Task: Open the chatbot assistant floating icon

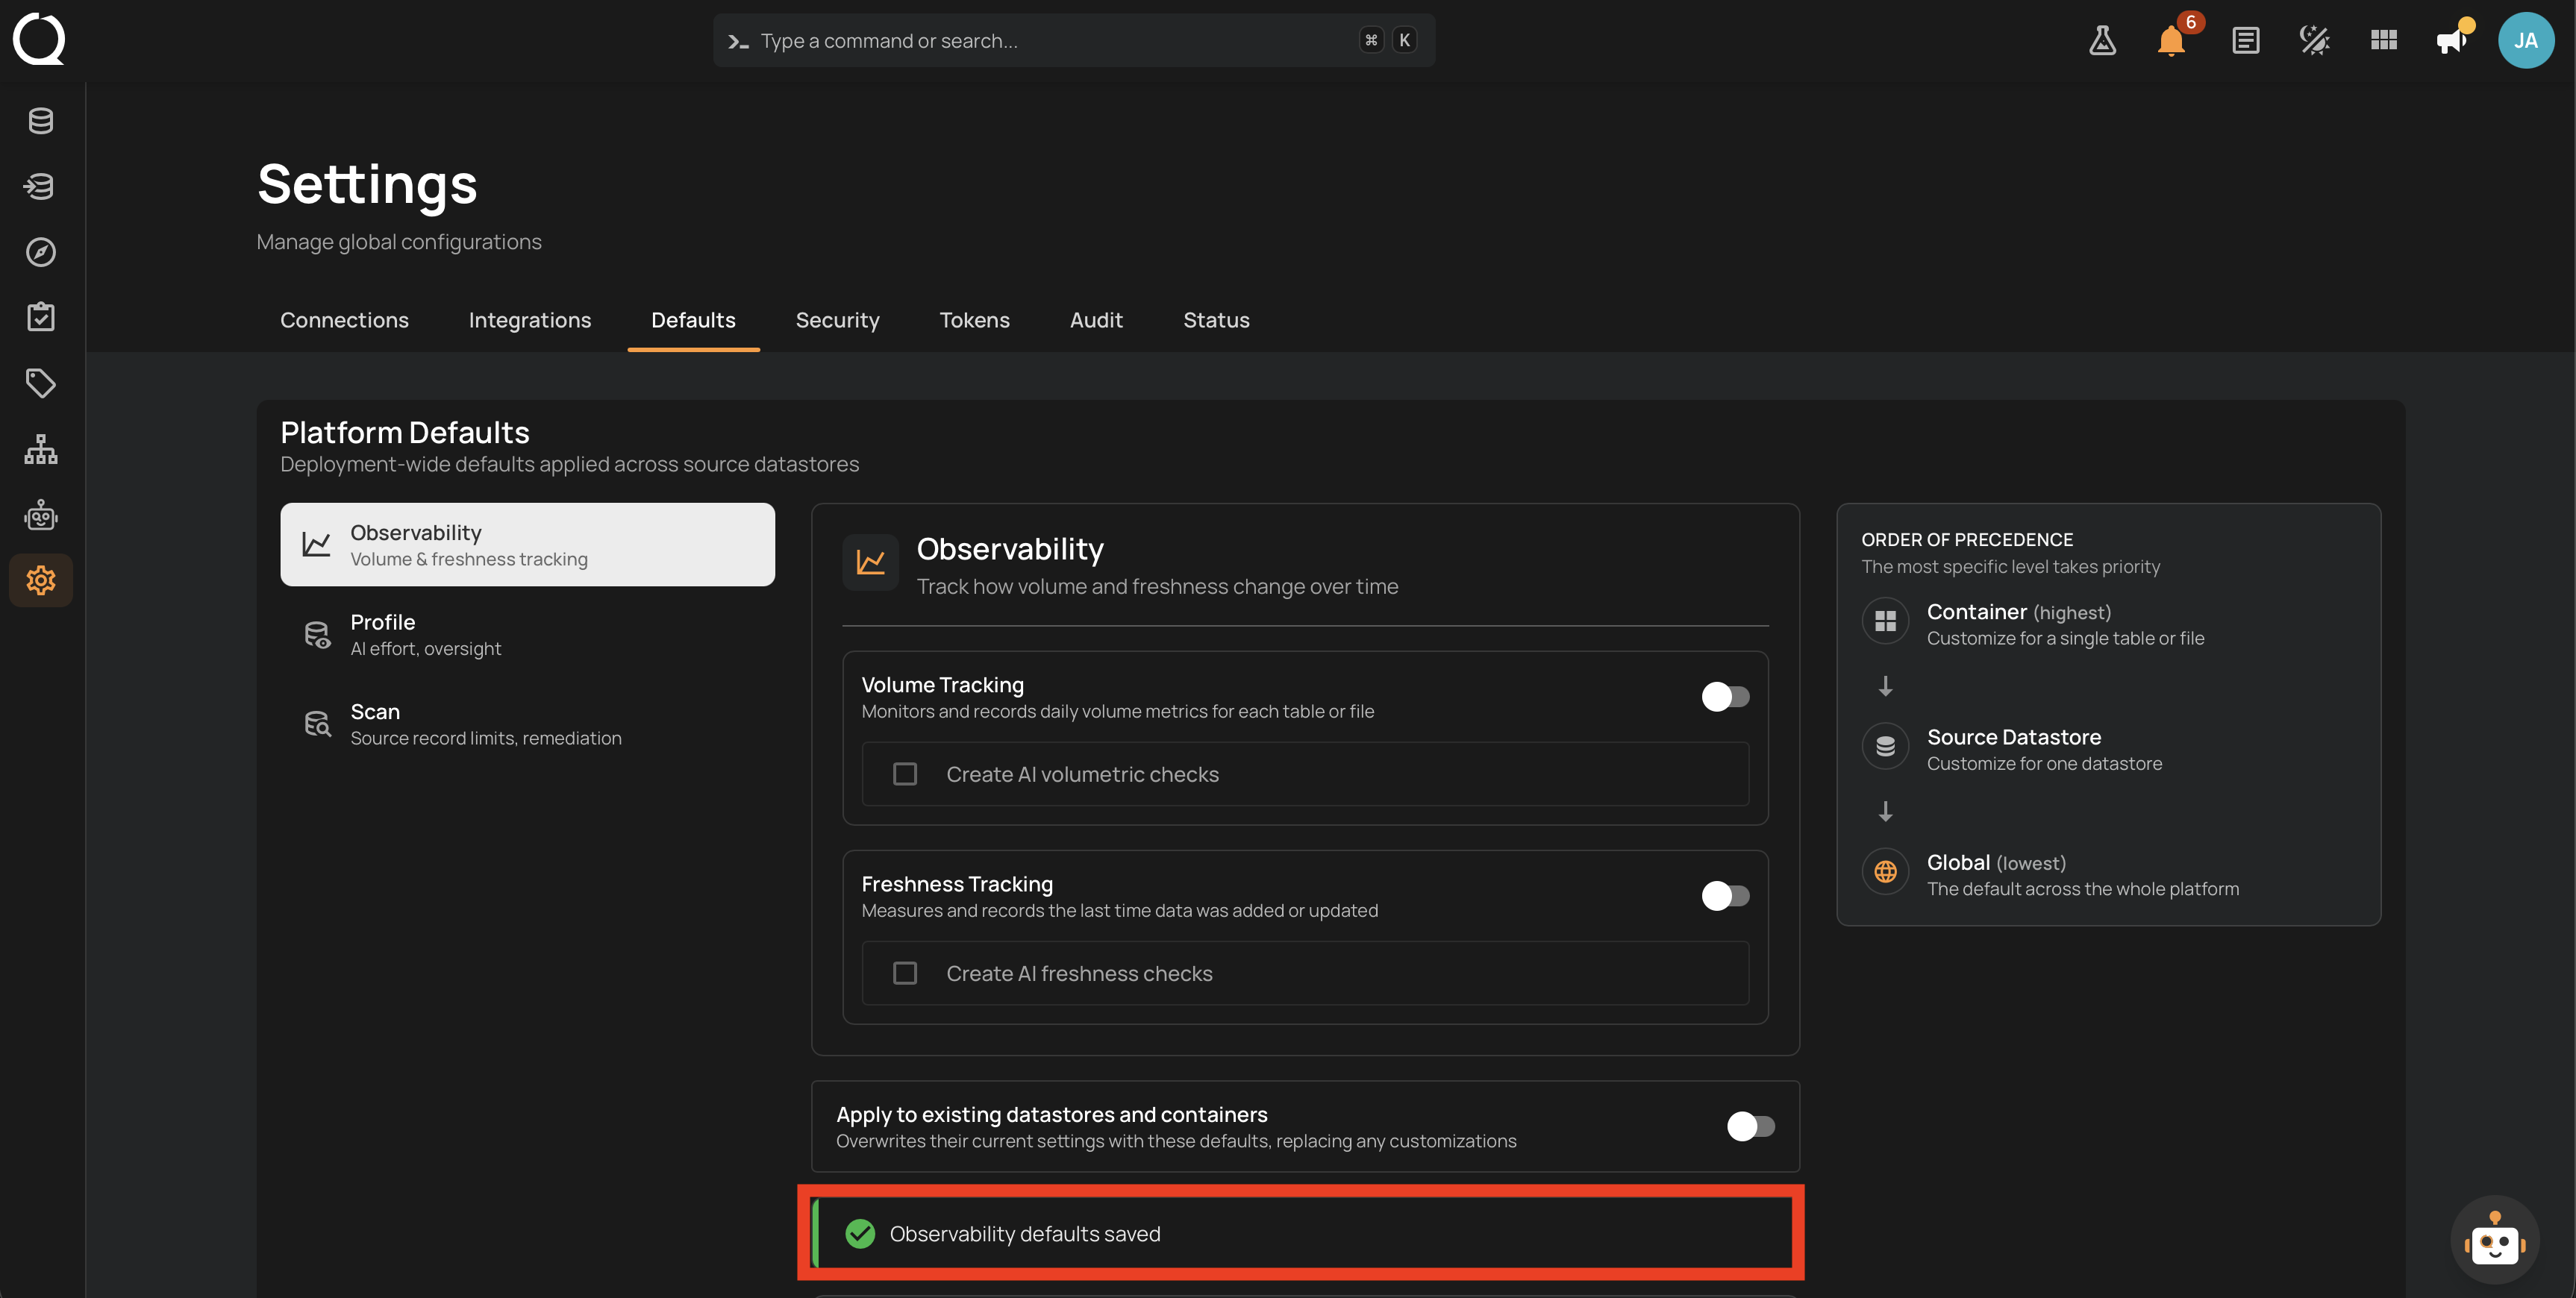Action: coord(2494,1240)
